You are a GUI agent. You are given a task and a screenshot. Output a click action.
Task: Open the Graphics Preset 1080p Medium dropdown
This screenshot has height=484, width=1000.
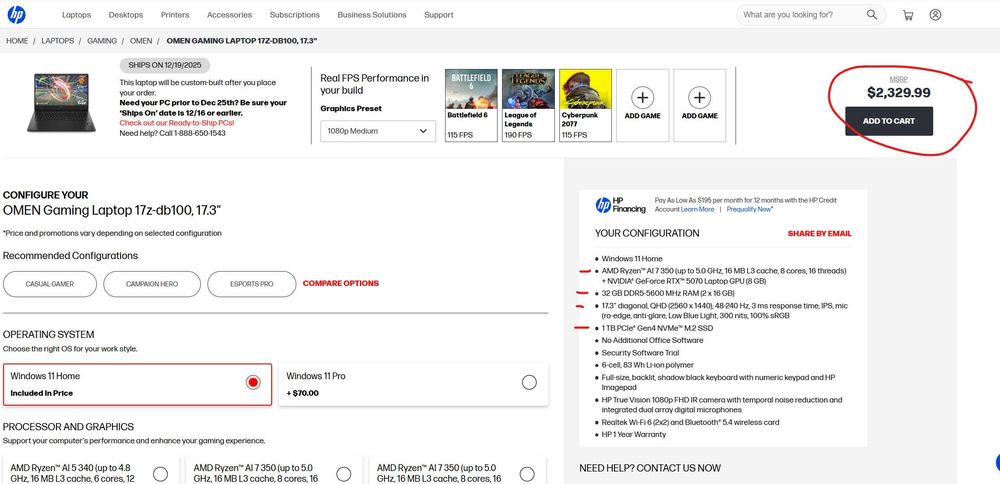click(378, 131)
